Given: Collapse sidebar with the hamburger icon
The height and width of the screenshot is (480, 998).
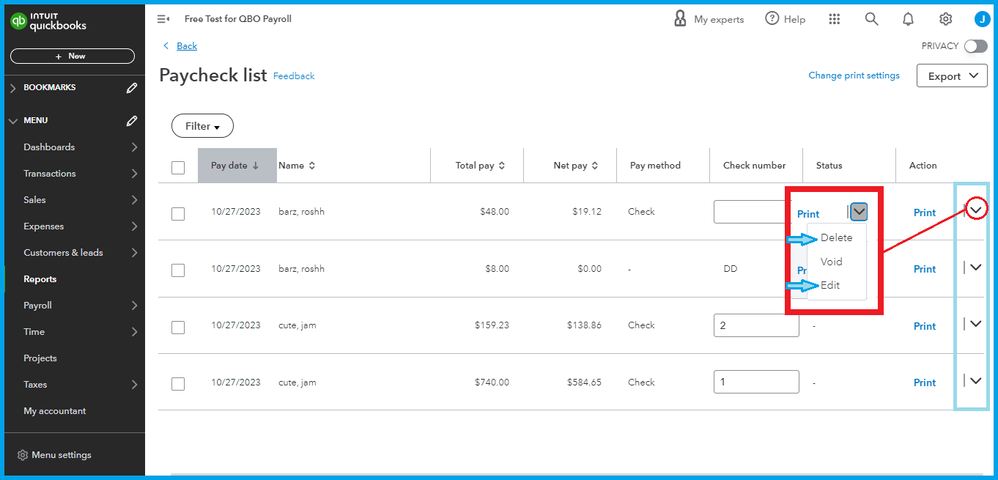Looking at the screenshot, I should coord(163,19).
